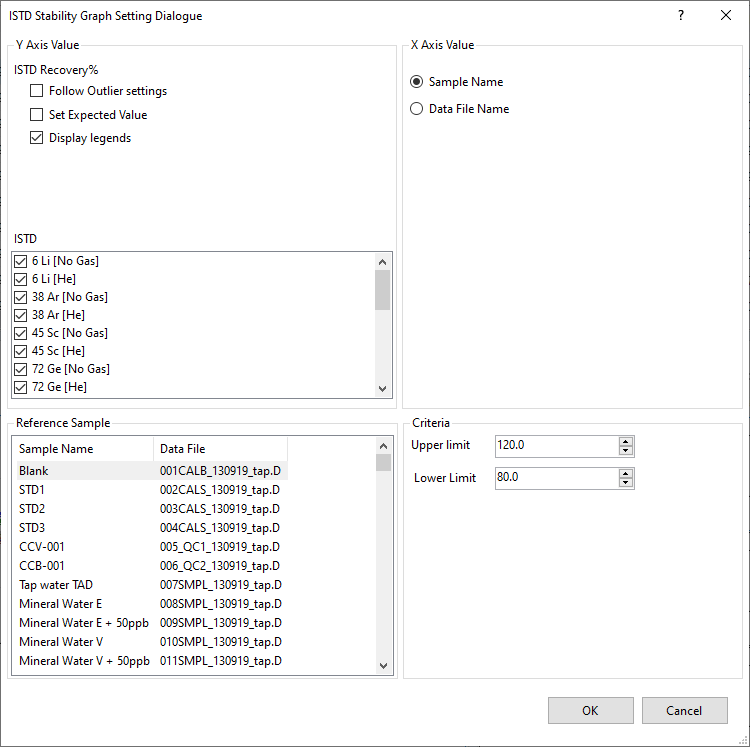Tick the Set Expected Value checkbox
The height and width of the screenshot is (747, 750).
coord(36,114)
